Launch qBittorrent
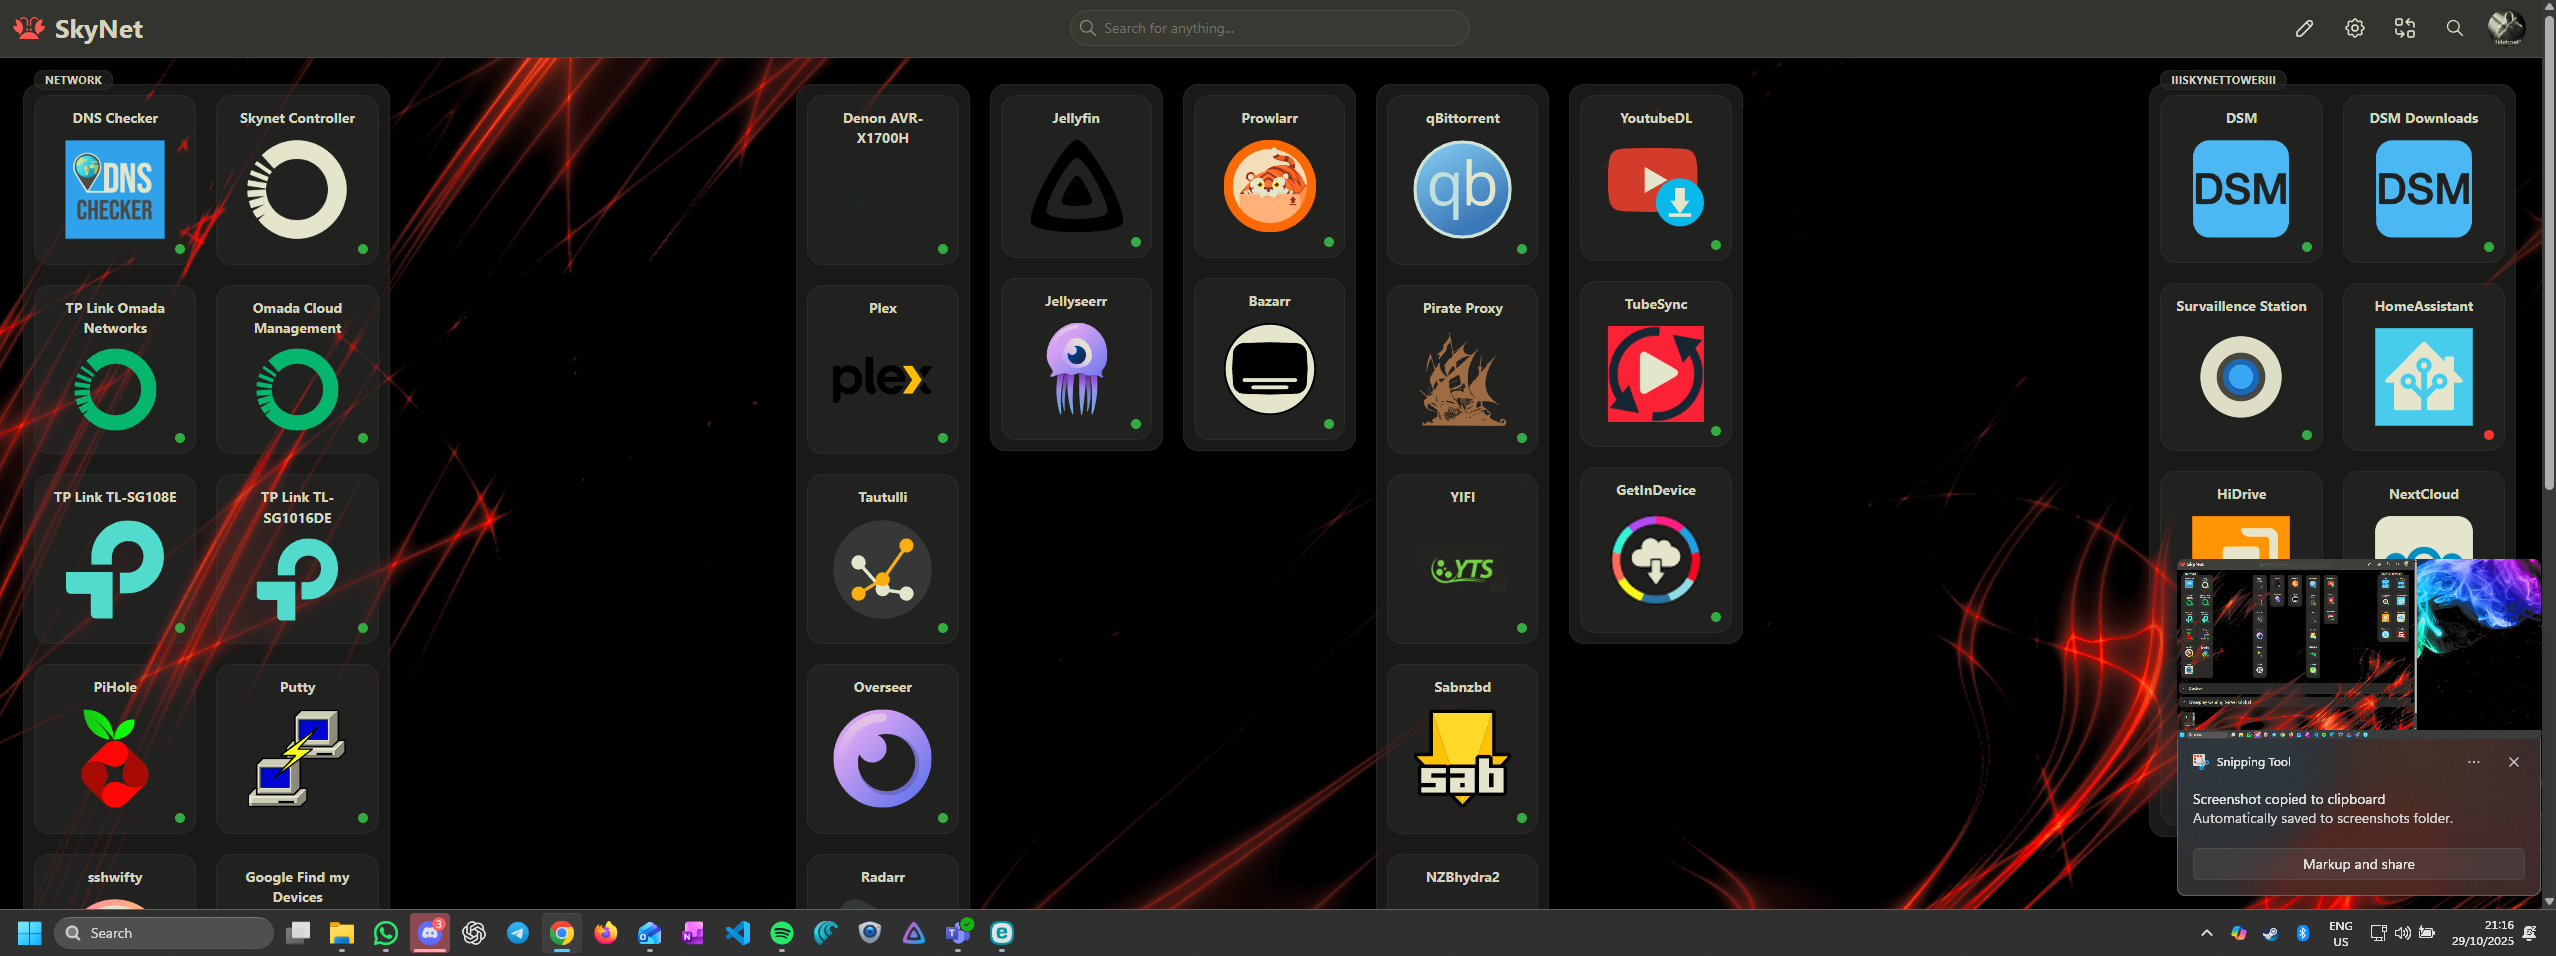Screen dimensions: 2556x956 [x=1462, y=180]
